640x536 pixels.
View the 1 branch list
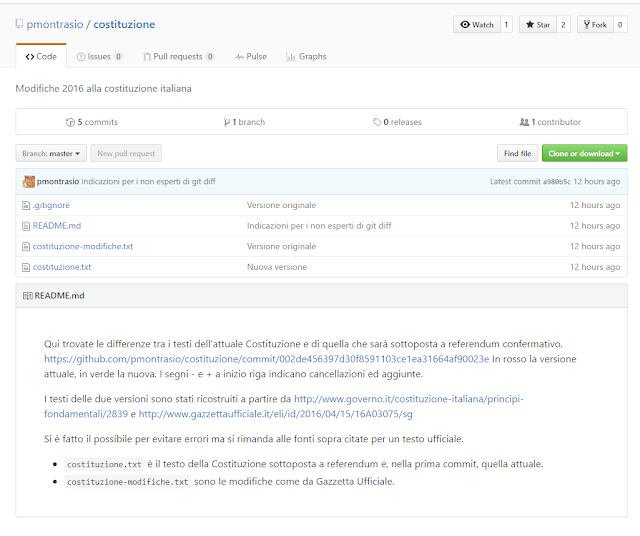coord(244,122)
